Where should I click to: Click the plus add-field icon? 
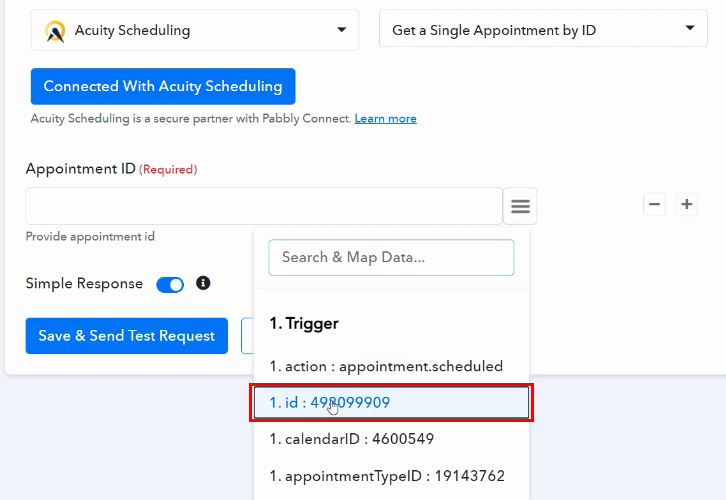coord(687,204)
